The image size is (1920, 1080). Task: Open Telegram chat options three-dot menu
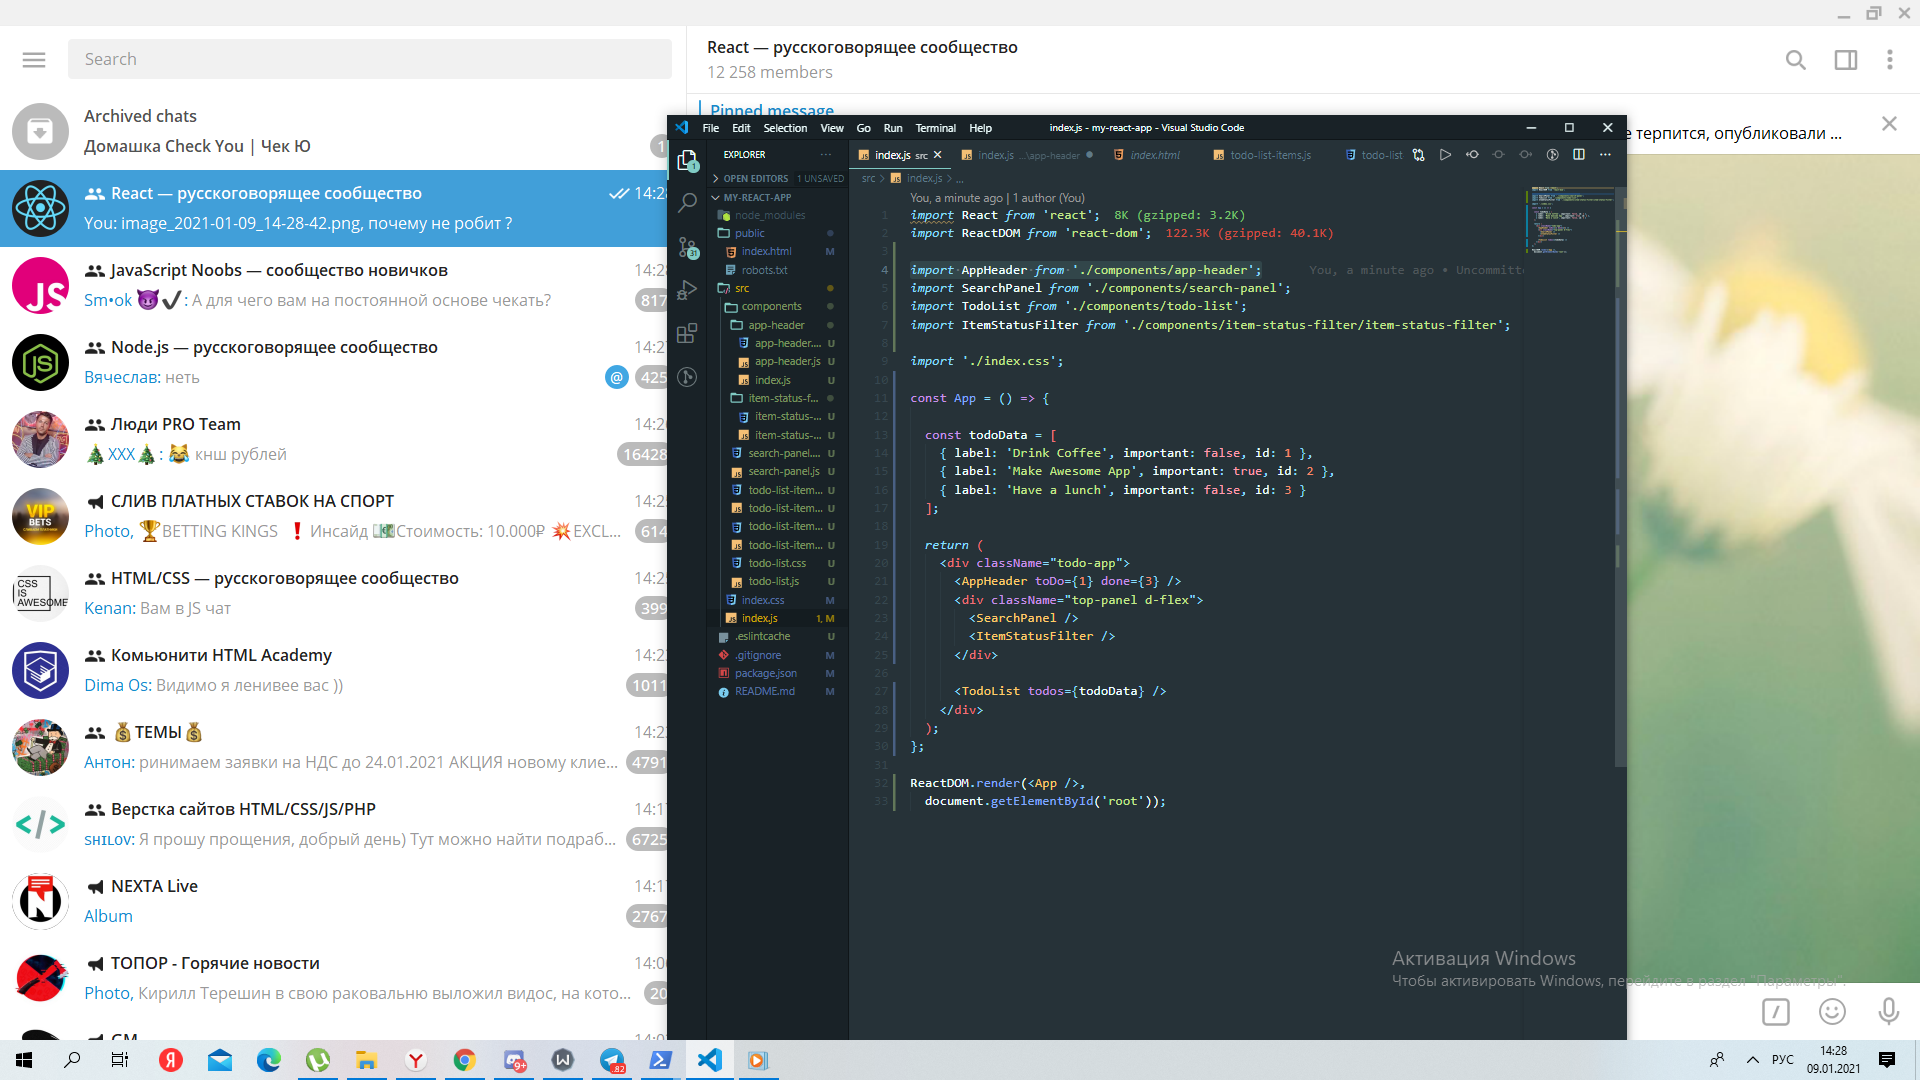tap(1890, 60)
